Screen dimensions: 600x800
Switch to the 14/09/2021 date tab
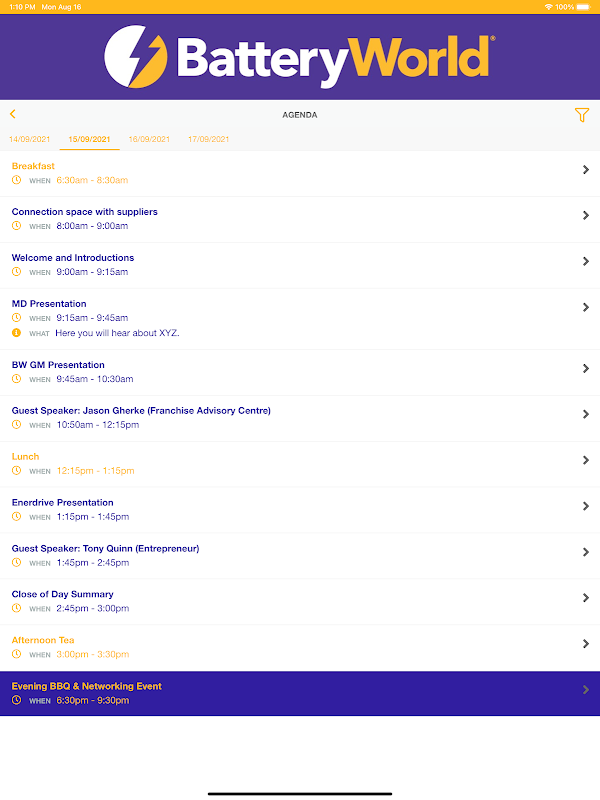point(30,139)
